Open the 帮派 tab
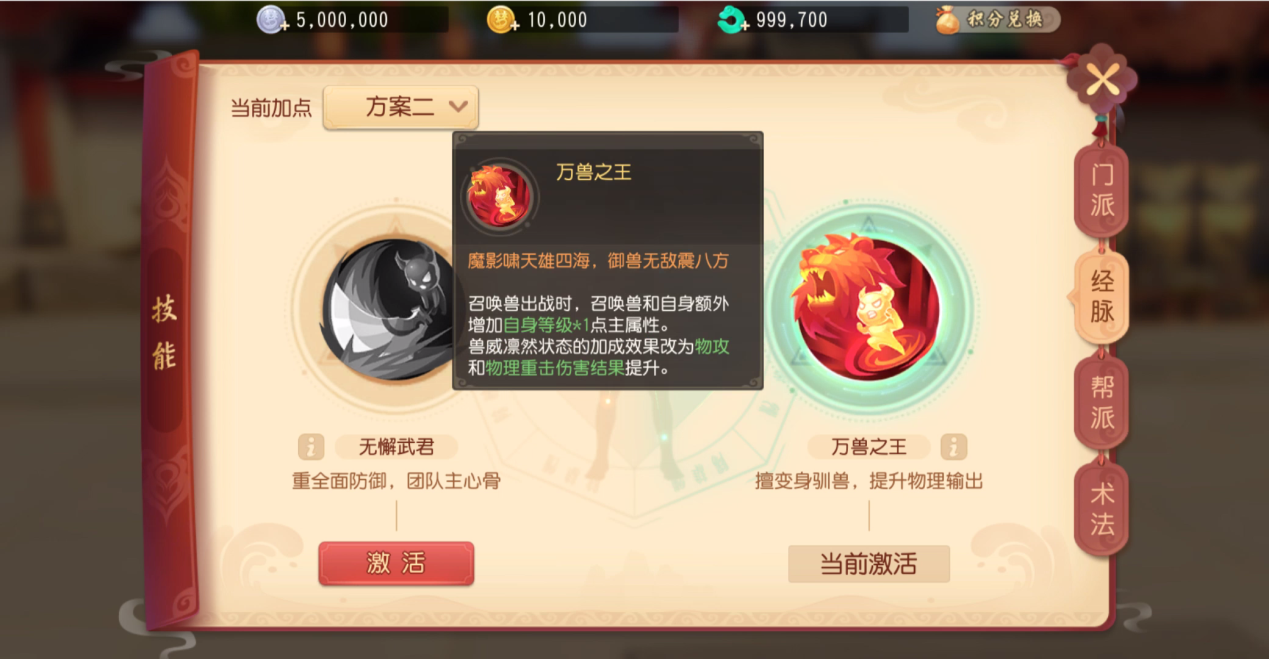 pos(1102,403)
